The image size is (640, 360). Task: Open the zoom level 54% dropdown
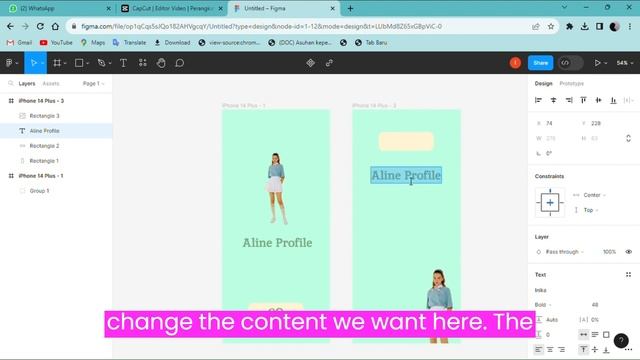(x=625, y=63)
